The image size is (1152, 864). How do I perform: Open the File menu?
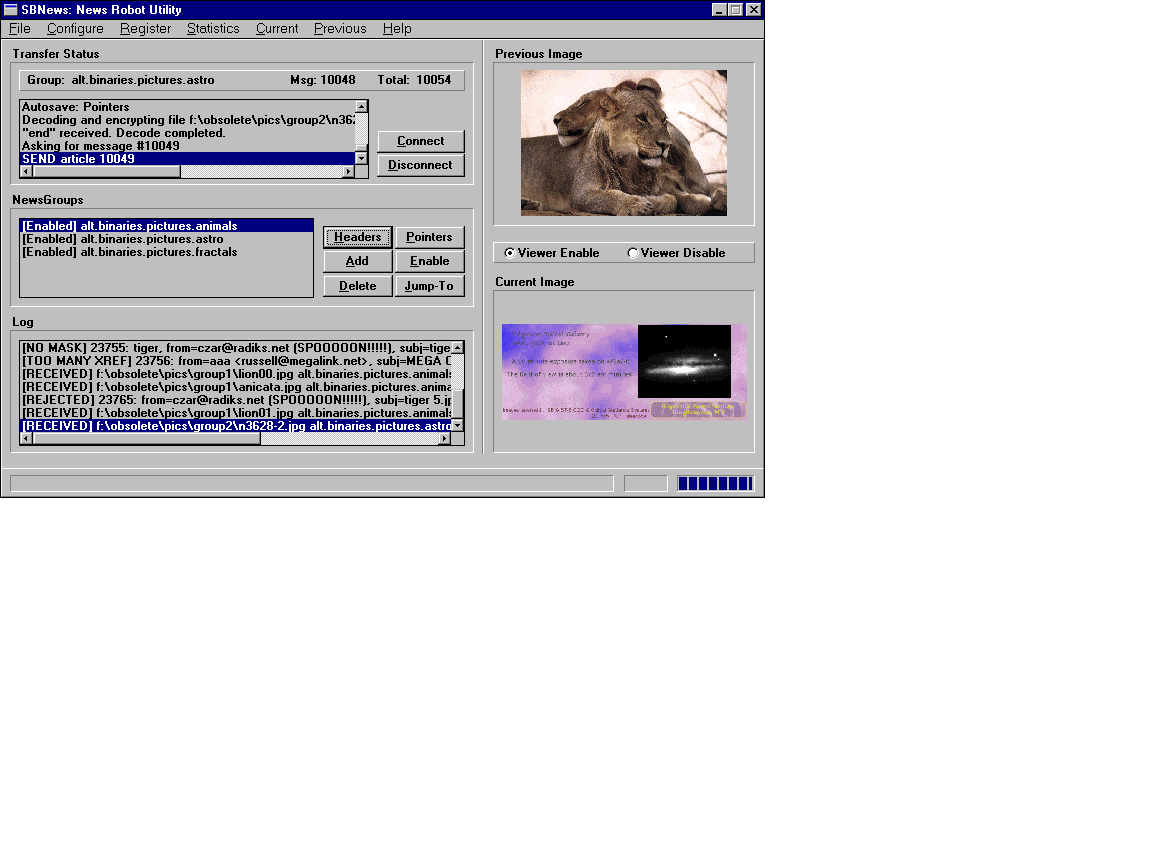point(20,28)
